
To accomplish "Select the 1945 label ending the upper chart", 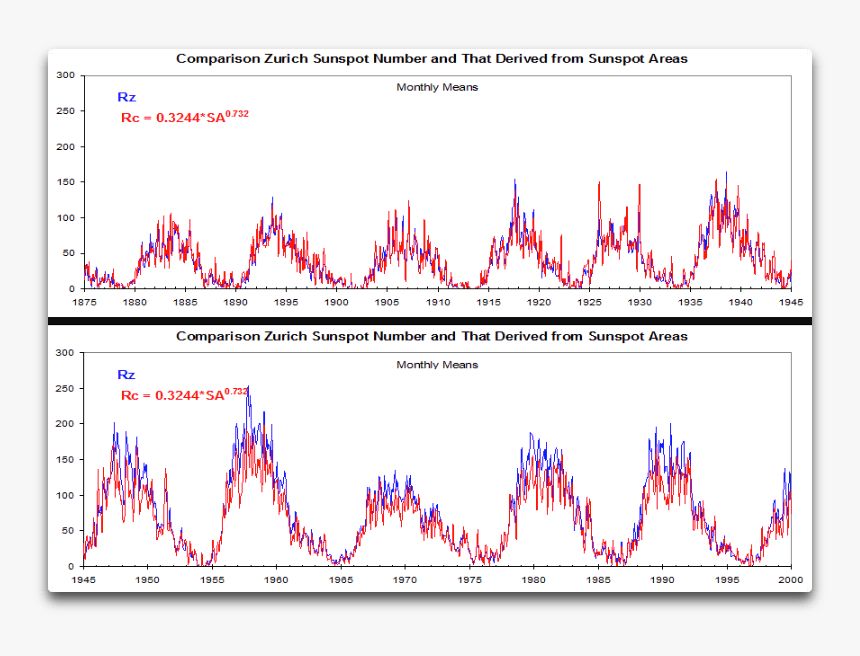I will pos(791,302).
